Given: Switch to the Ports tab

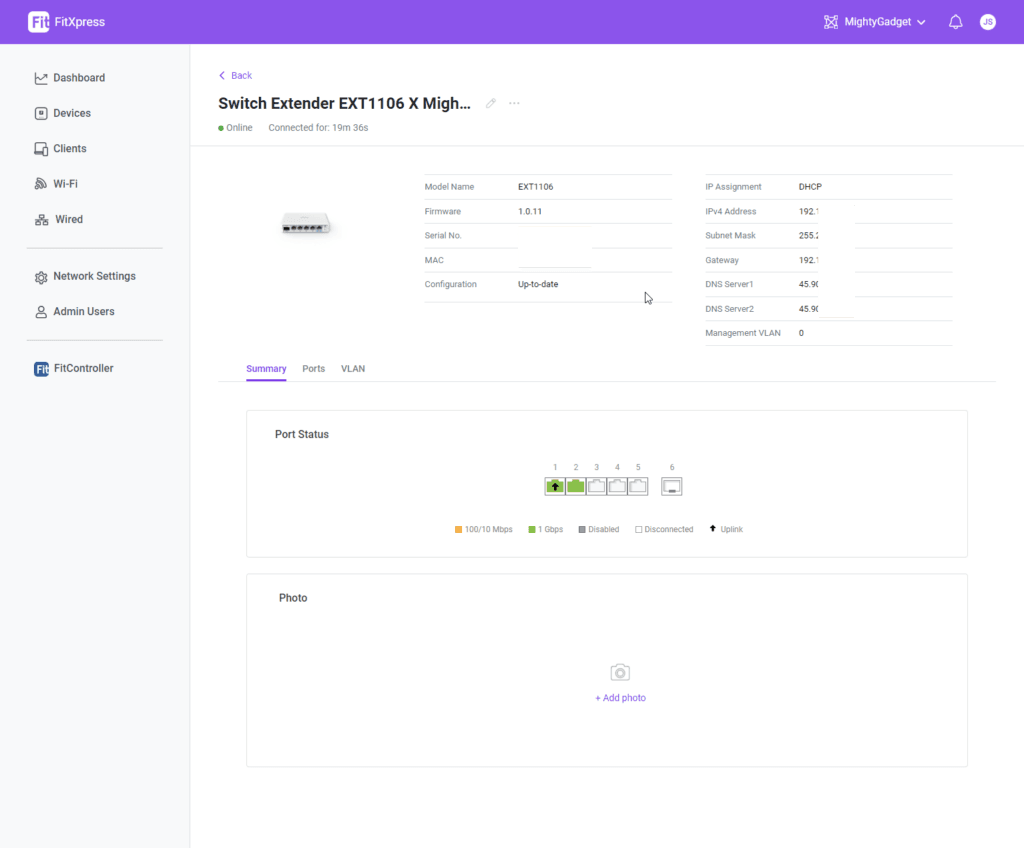Looking at the screenshot, I should coord(313,369).
